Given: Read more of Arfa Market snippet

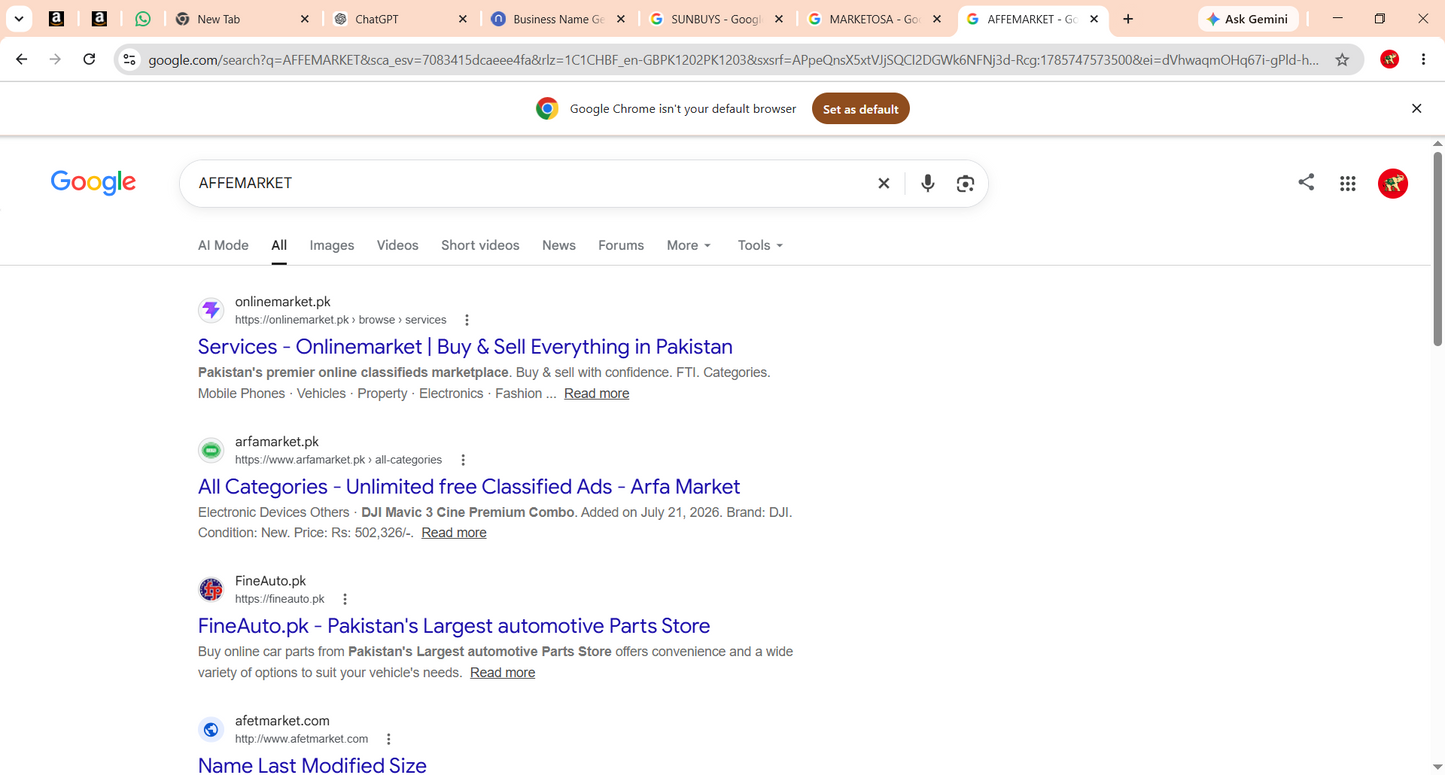Looking at the screenshot, I should [x=454, y=533].
